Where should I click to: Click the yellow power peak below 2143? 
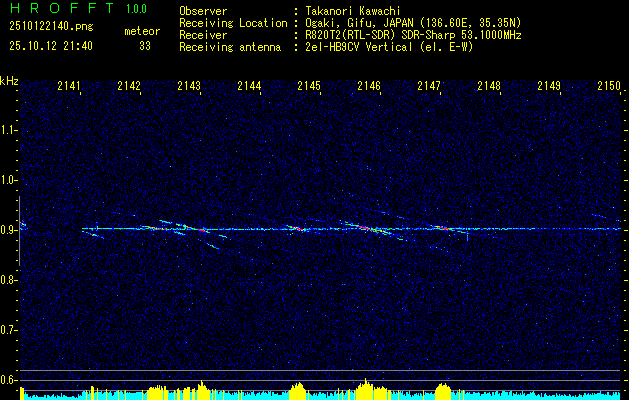(x=202, y=389)
